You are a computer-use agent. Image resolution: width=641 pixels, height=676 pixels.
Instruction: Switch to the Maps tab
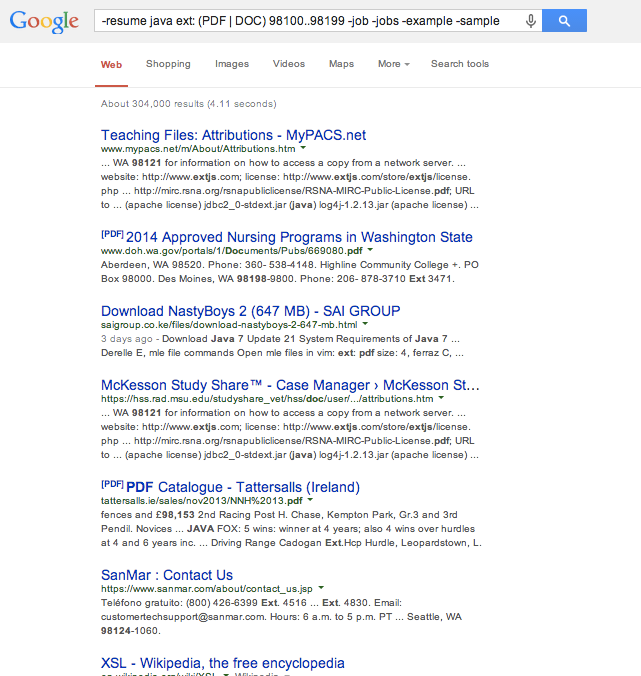pyautogui.click(x=341, y=64)
